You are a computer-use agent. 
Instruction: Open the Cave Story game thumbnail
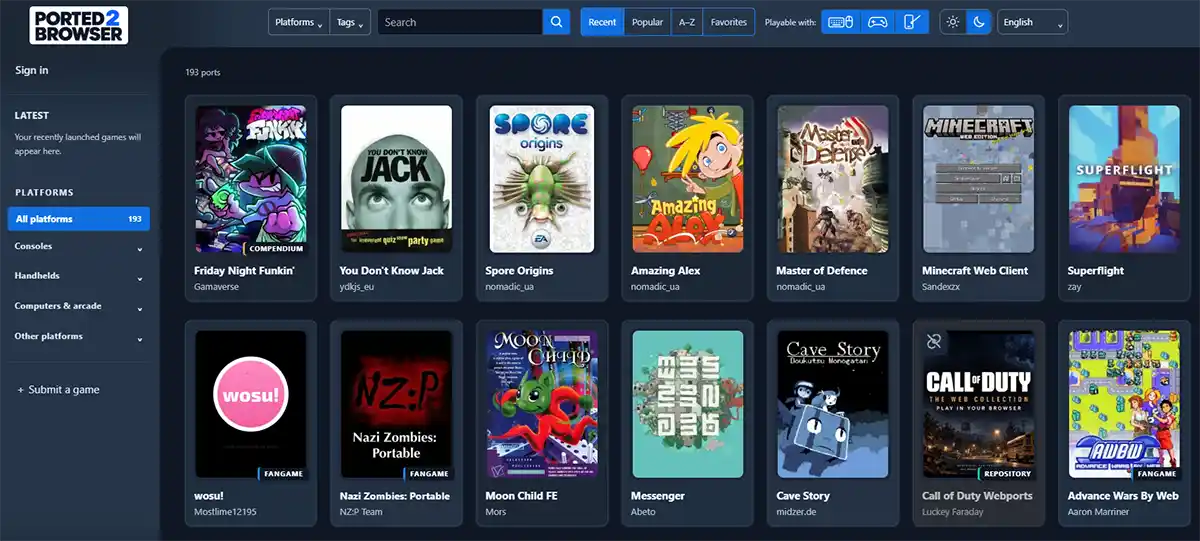832,405
